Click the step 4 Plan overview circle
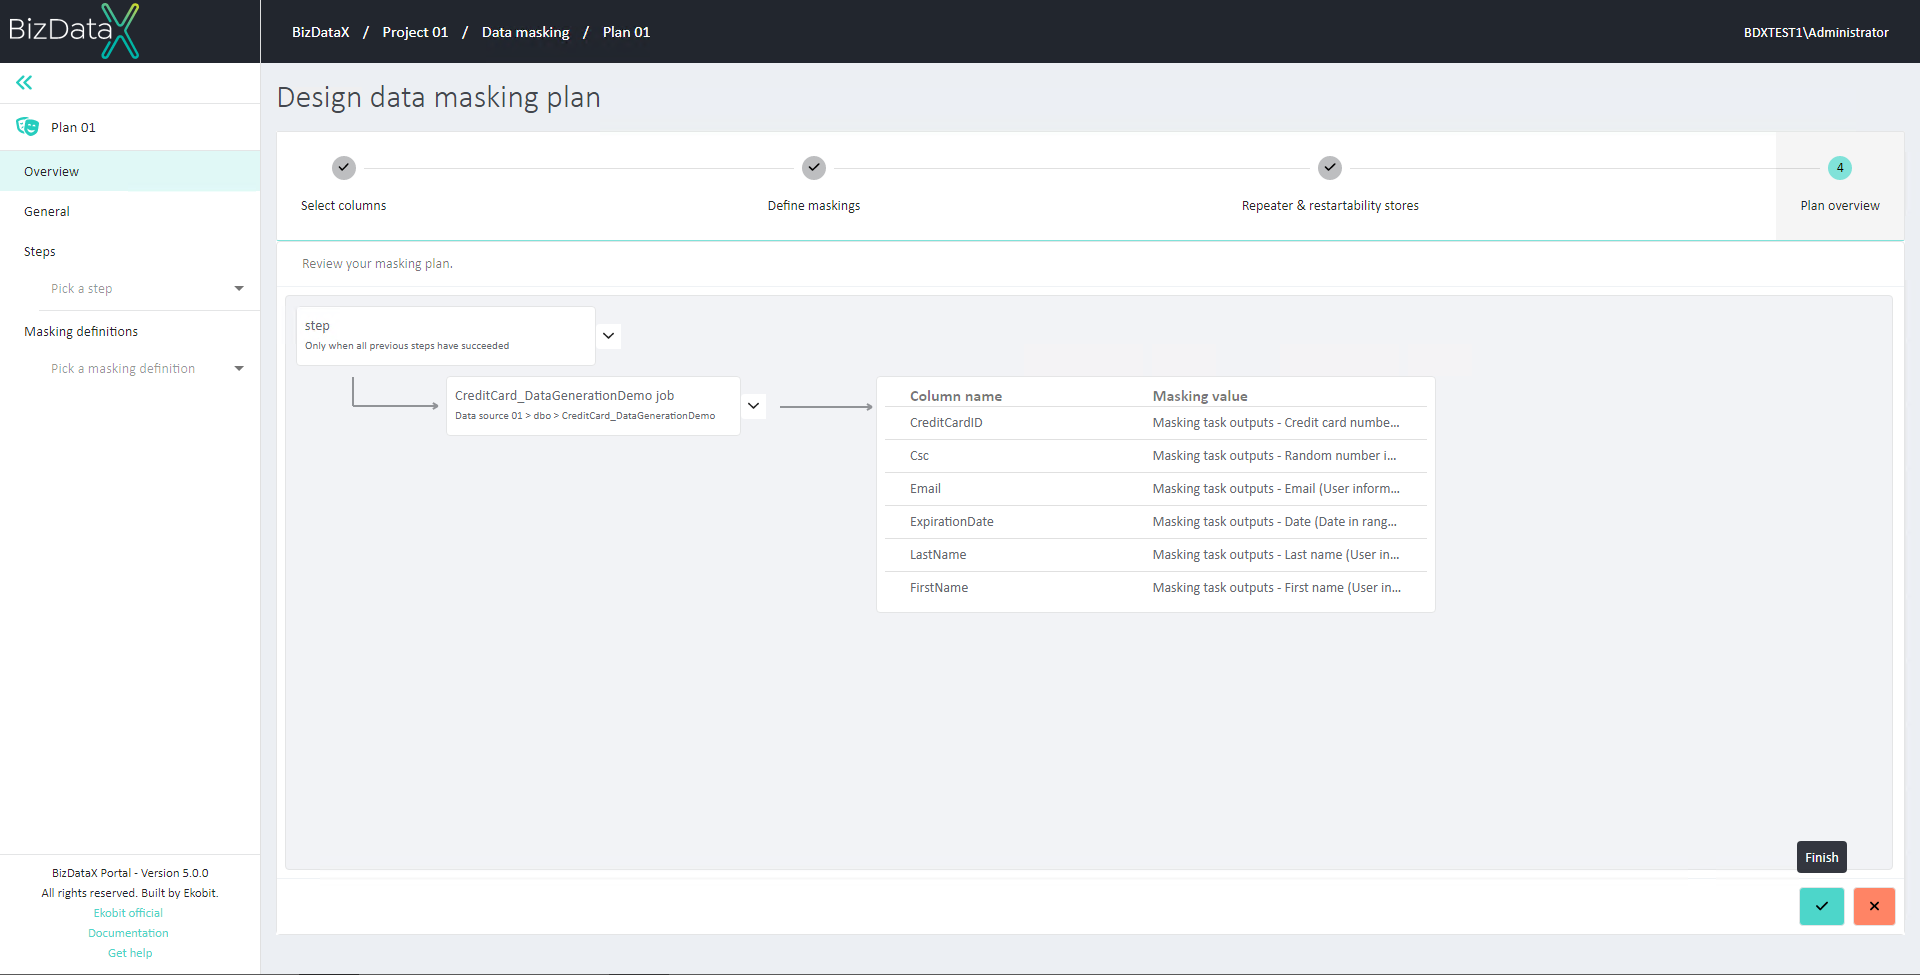1920x975 pixels. [x=1840, y=168]
